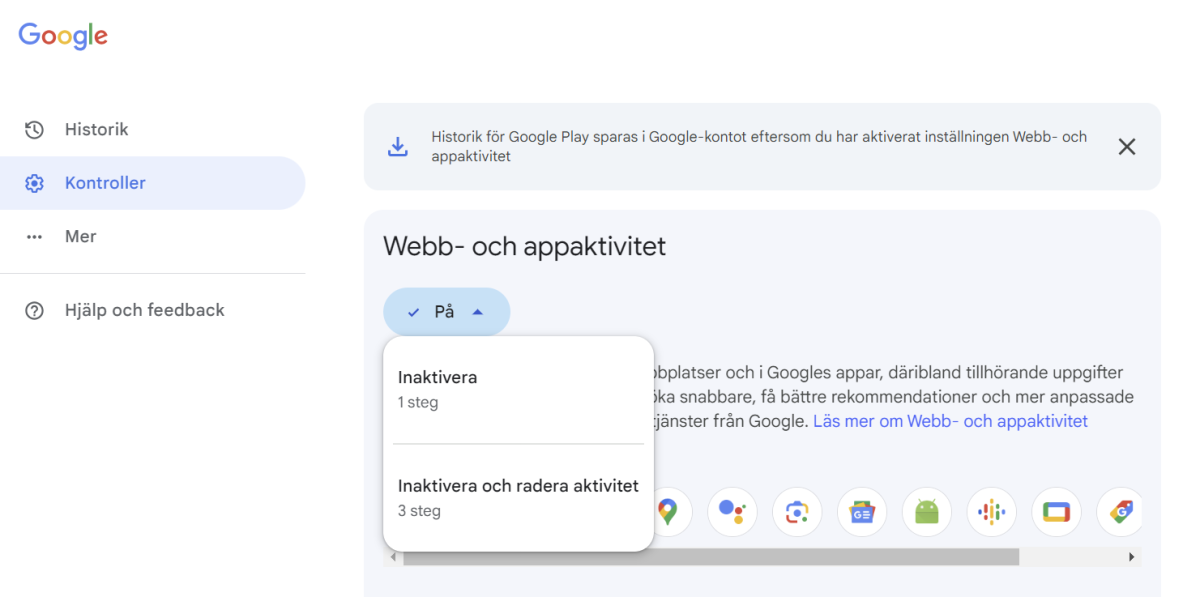The width and height of the screenshot is (1200, 597).
Task: Select the Google Maps icon
Action: [668, 511]
